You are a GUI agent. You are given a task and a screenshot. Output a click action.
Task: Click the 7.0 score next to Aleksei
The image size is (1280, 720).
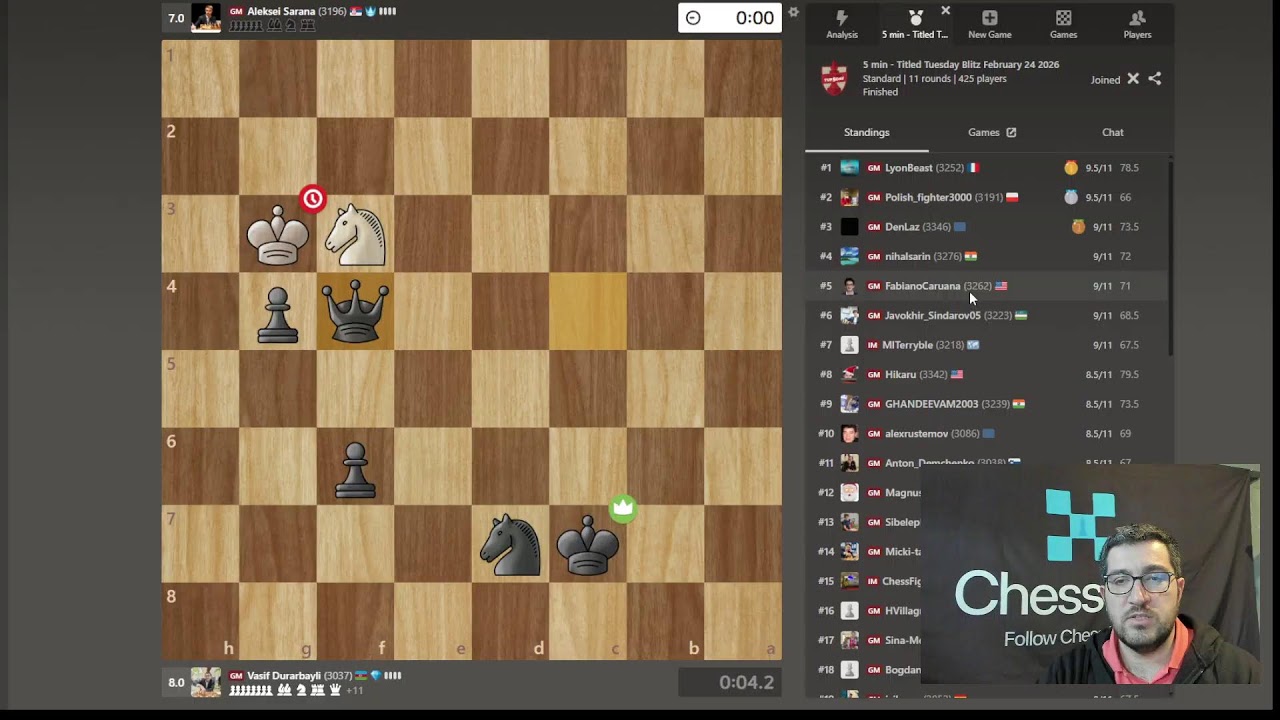coord(176,18)
